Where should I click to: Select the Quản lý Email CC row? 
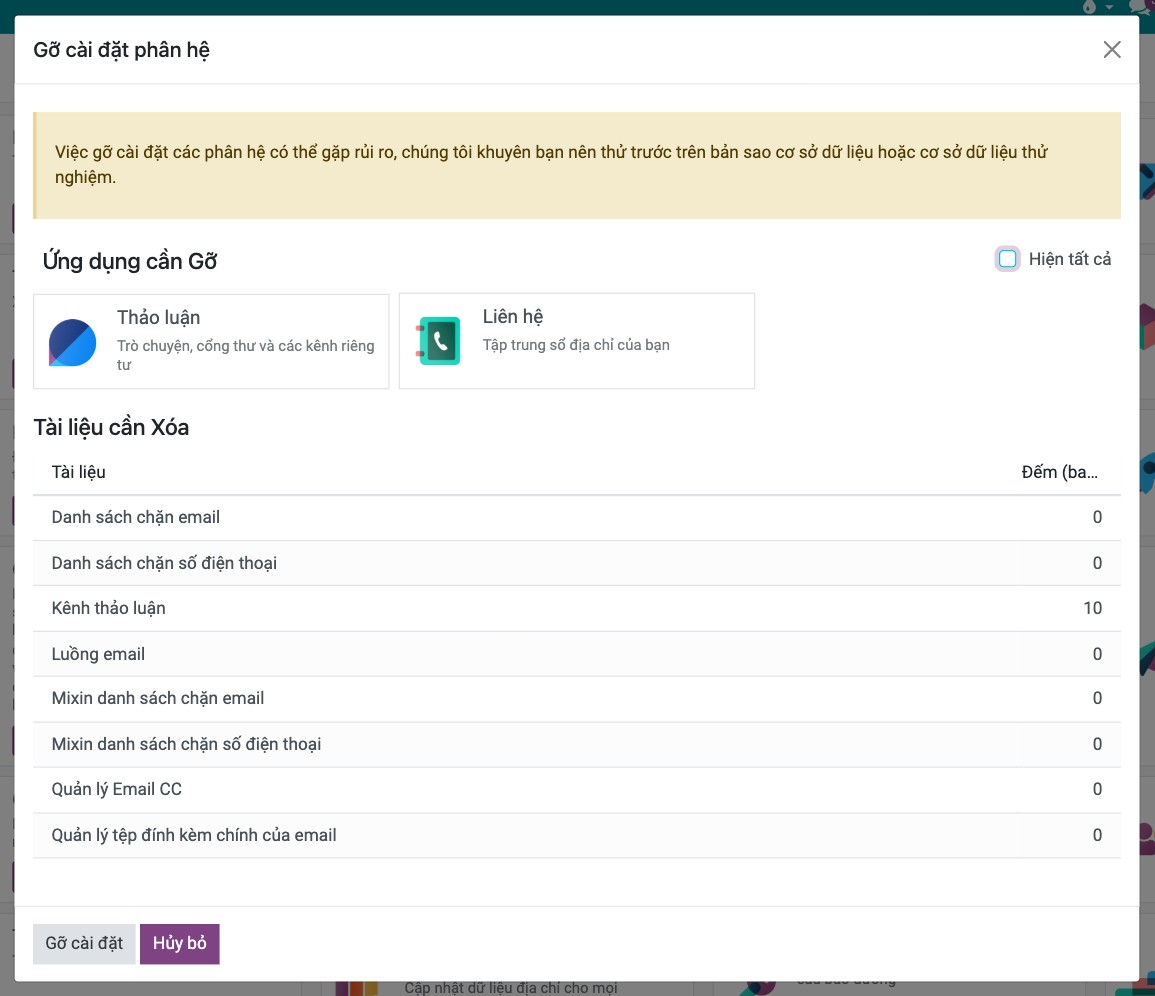click(577, 790)
